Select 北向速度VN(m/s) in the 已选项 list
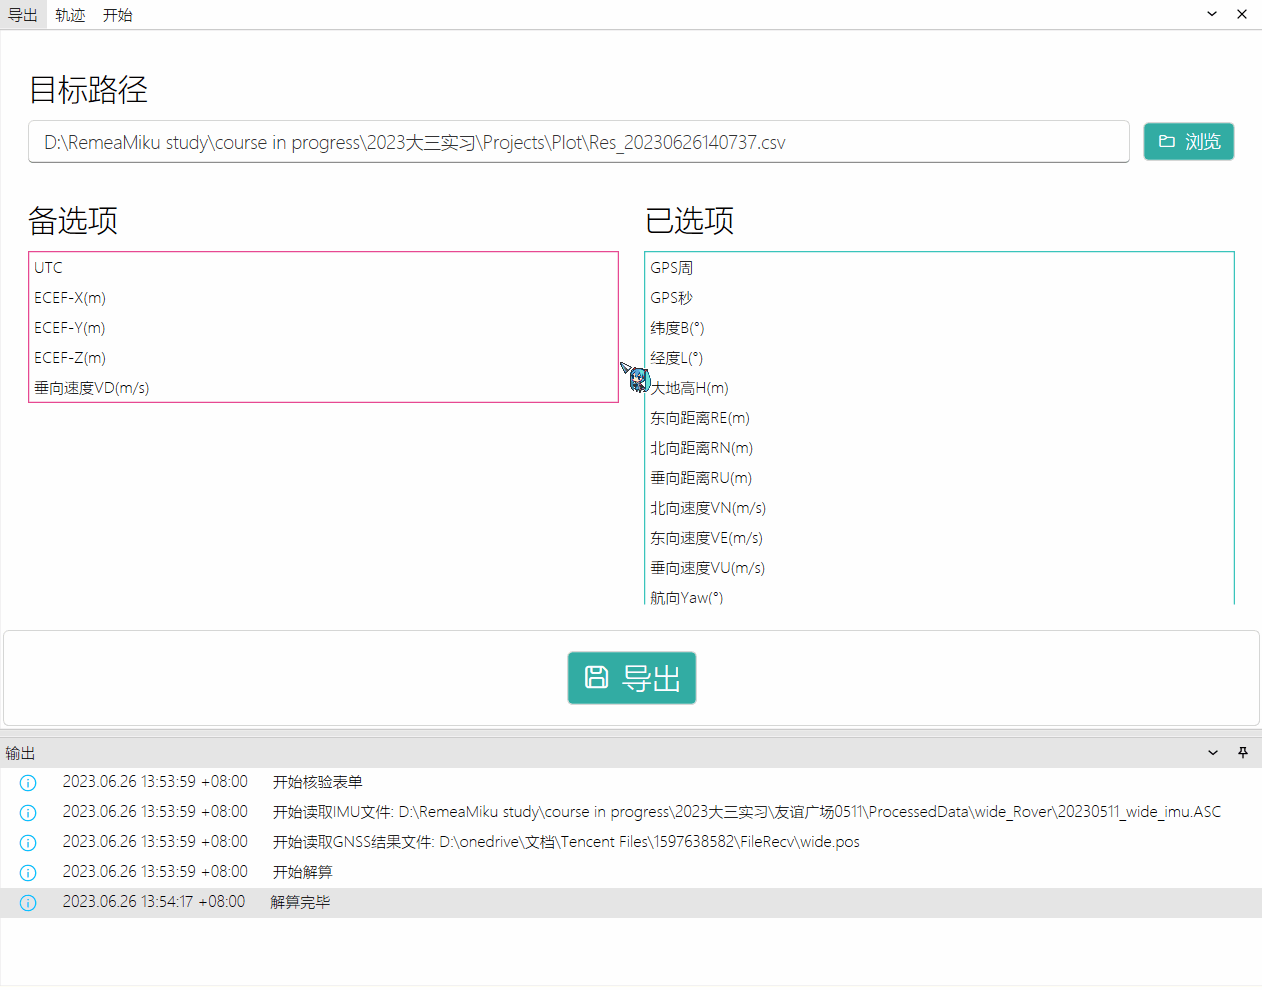This screenshot has height=990, width=1262. pos(940,508)
